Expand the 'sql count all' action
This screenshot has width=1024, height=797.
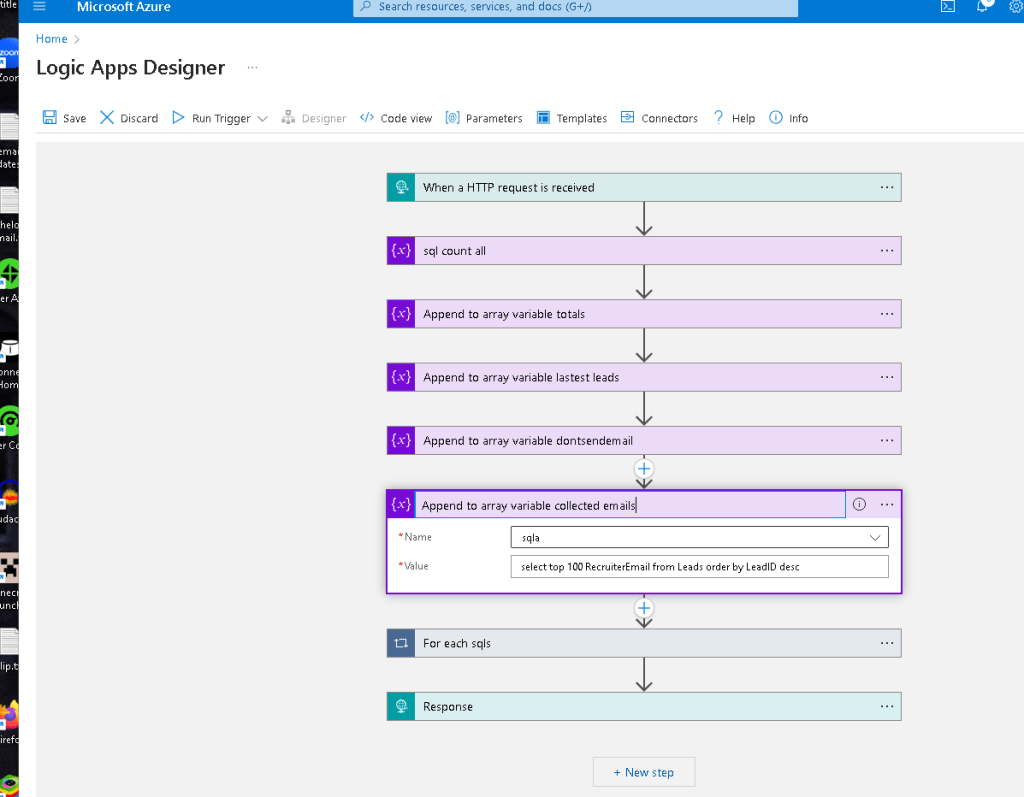[644, 251]
